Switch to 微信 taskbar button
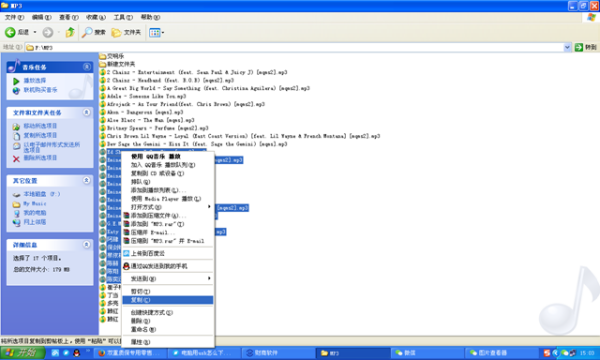Viewport: 600px width, 360px height. click(x=426, y=353)
